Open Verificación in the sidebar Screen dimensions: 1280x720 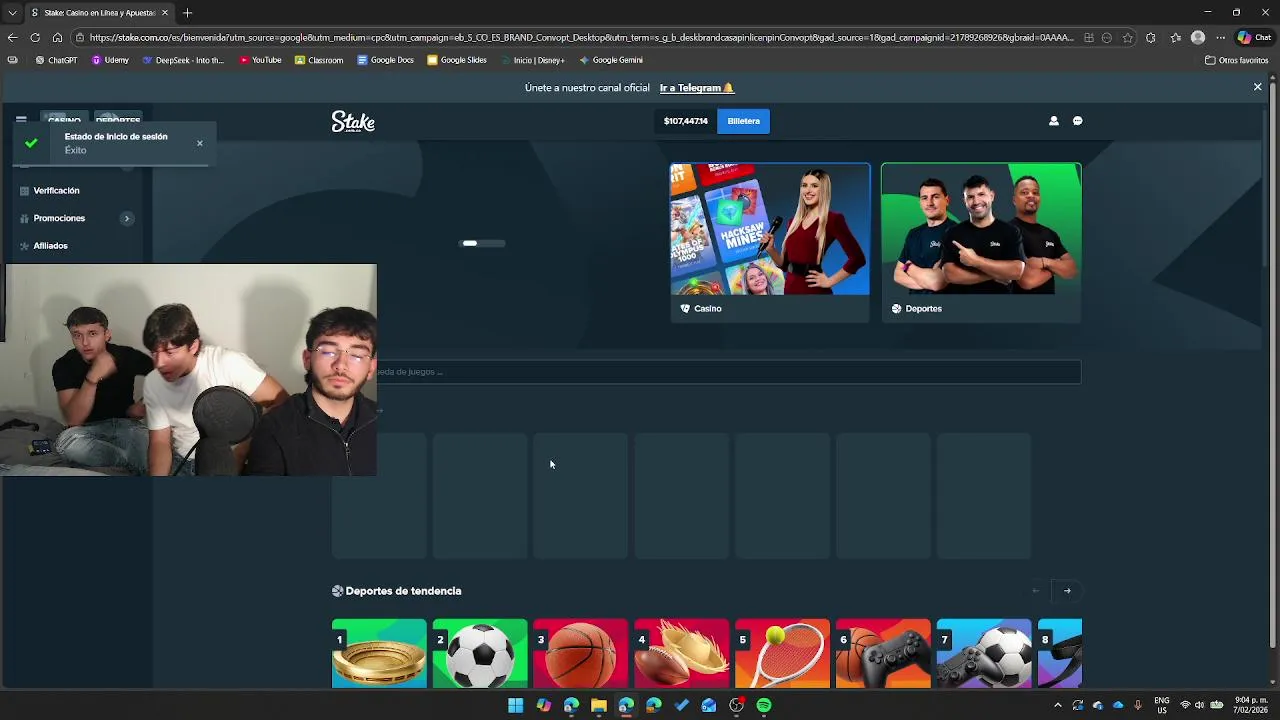56,190
